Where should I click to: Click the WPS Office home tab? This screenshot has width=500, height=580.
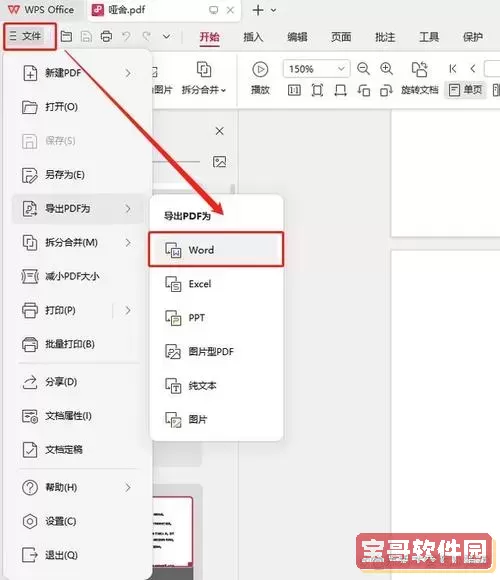[x=41, y=10]
